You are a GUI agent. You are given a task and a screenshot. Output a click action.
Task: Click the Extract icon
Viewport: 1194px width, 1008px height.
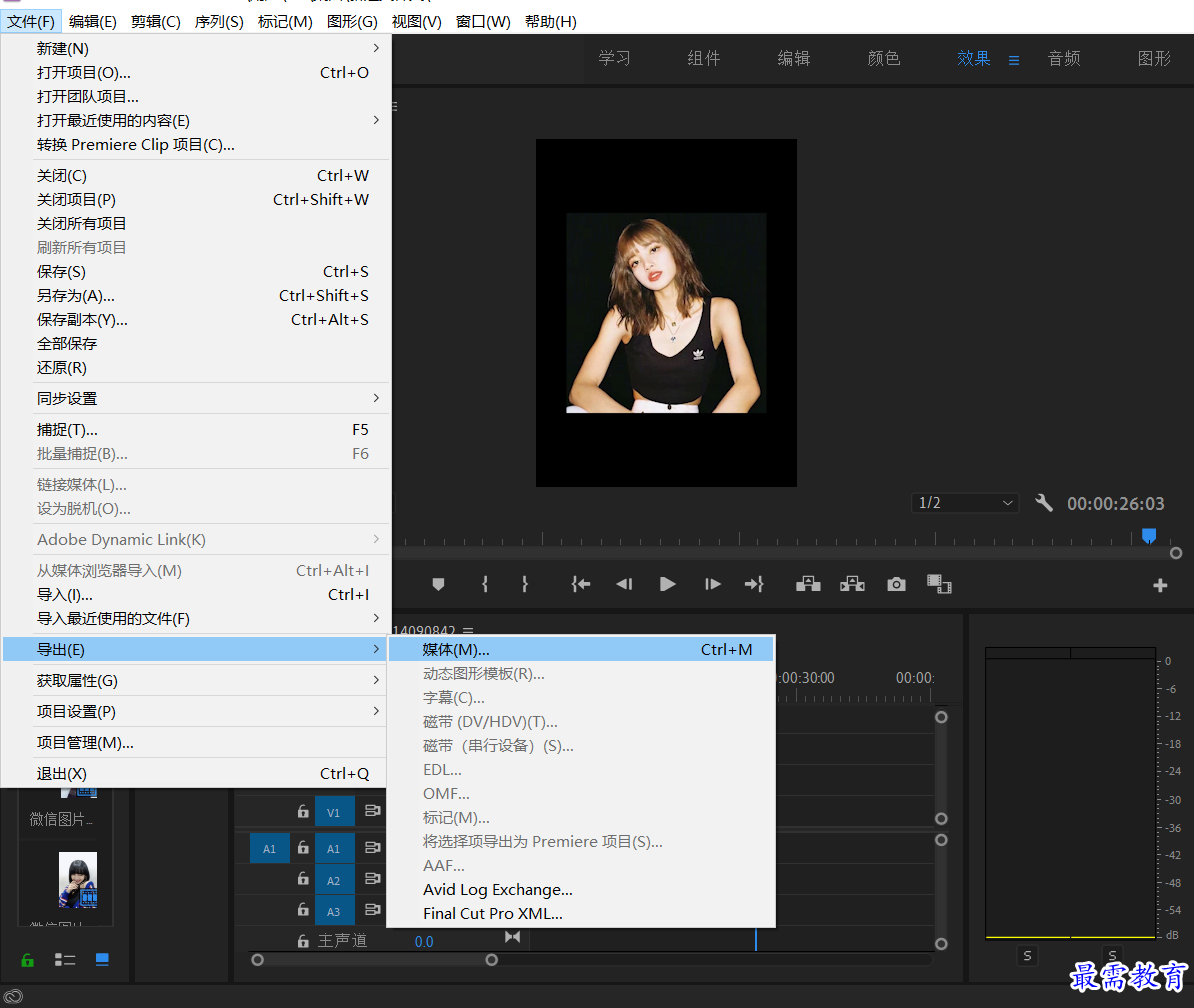pos(852,584)
